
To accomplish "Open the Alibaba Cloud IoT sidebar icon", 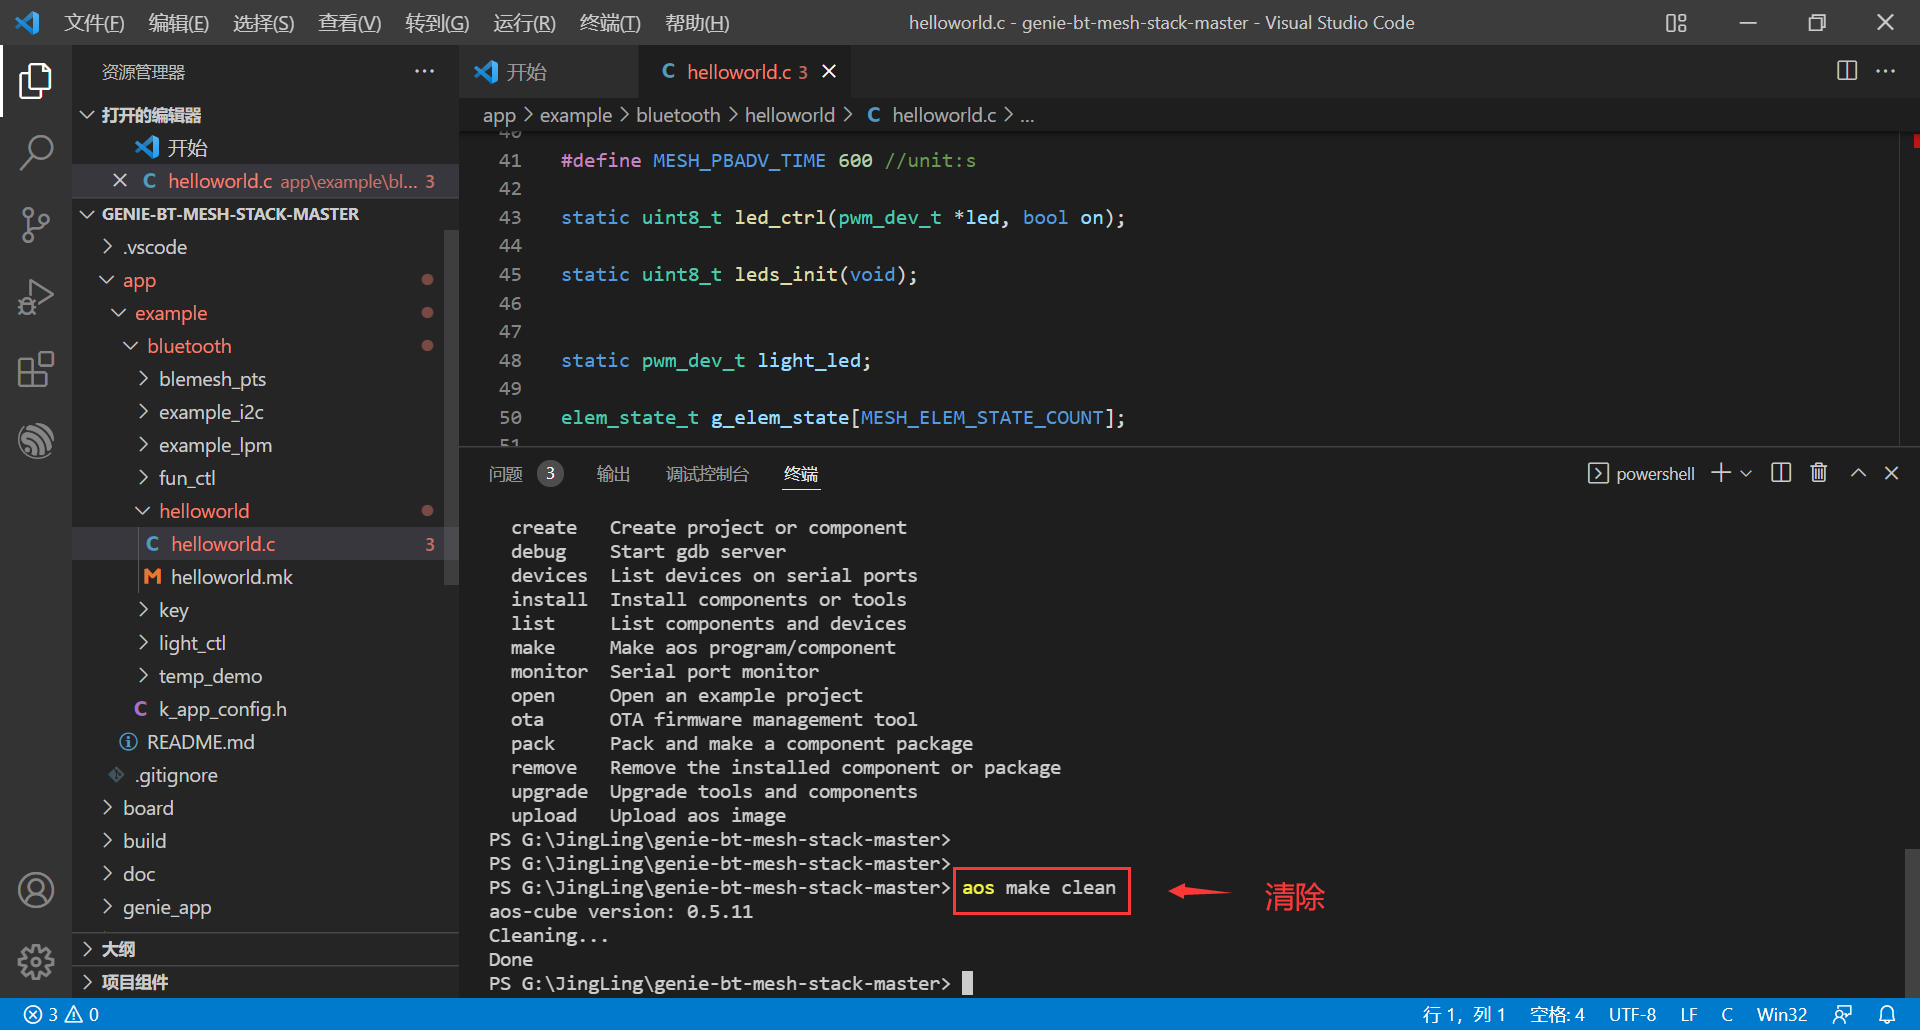I will coord(36,441).
